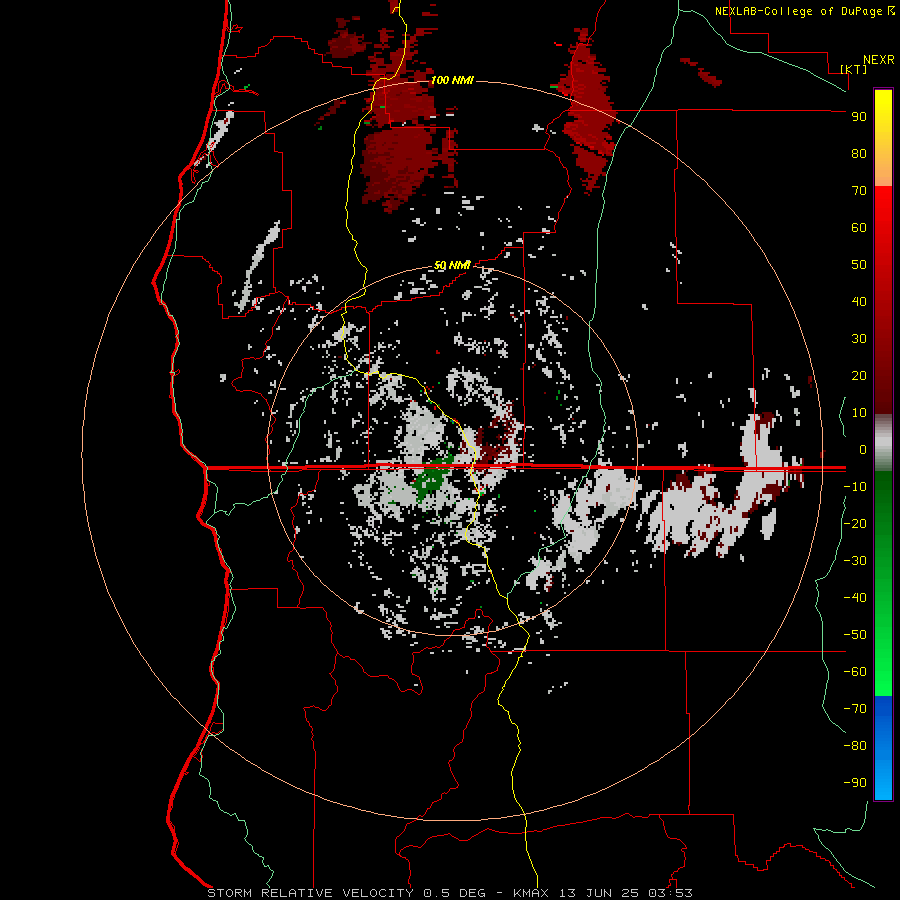Click the -90 scale value
Screen dimensions: 900x900
[x=855, y=783]
